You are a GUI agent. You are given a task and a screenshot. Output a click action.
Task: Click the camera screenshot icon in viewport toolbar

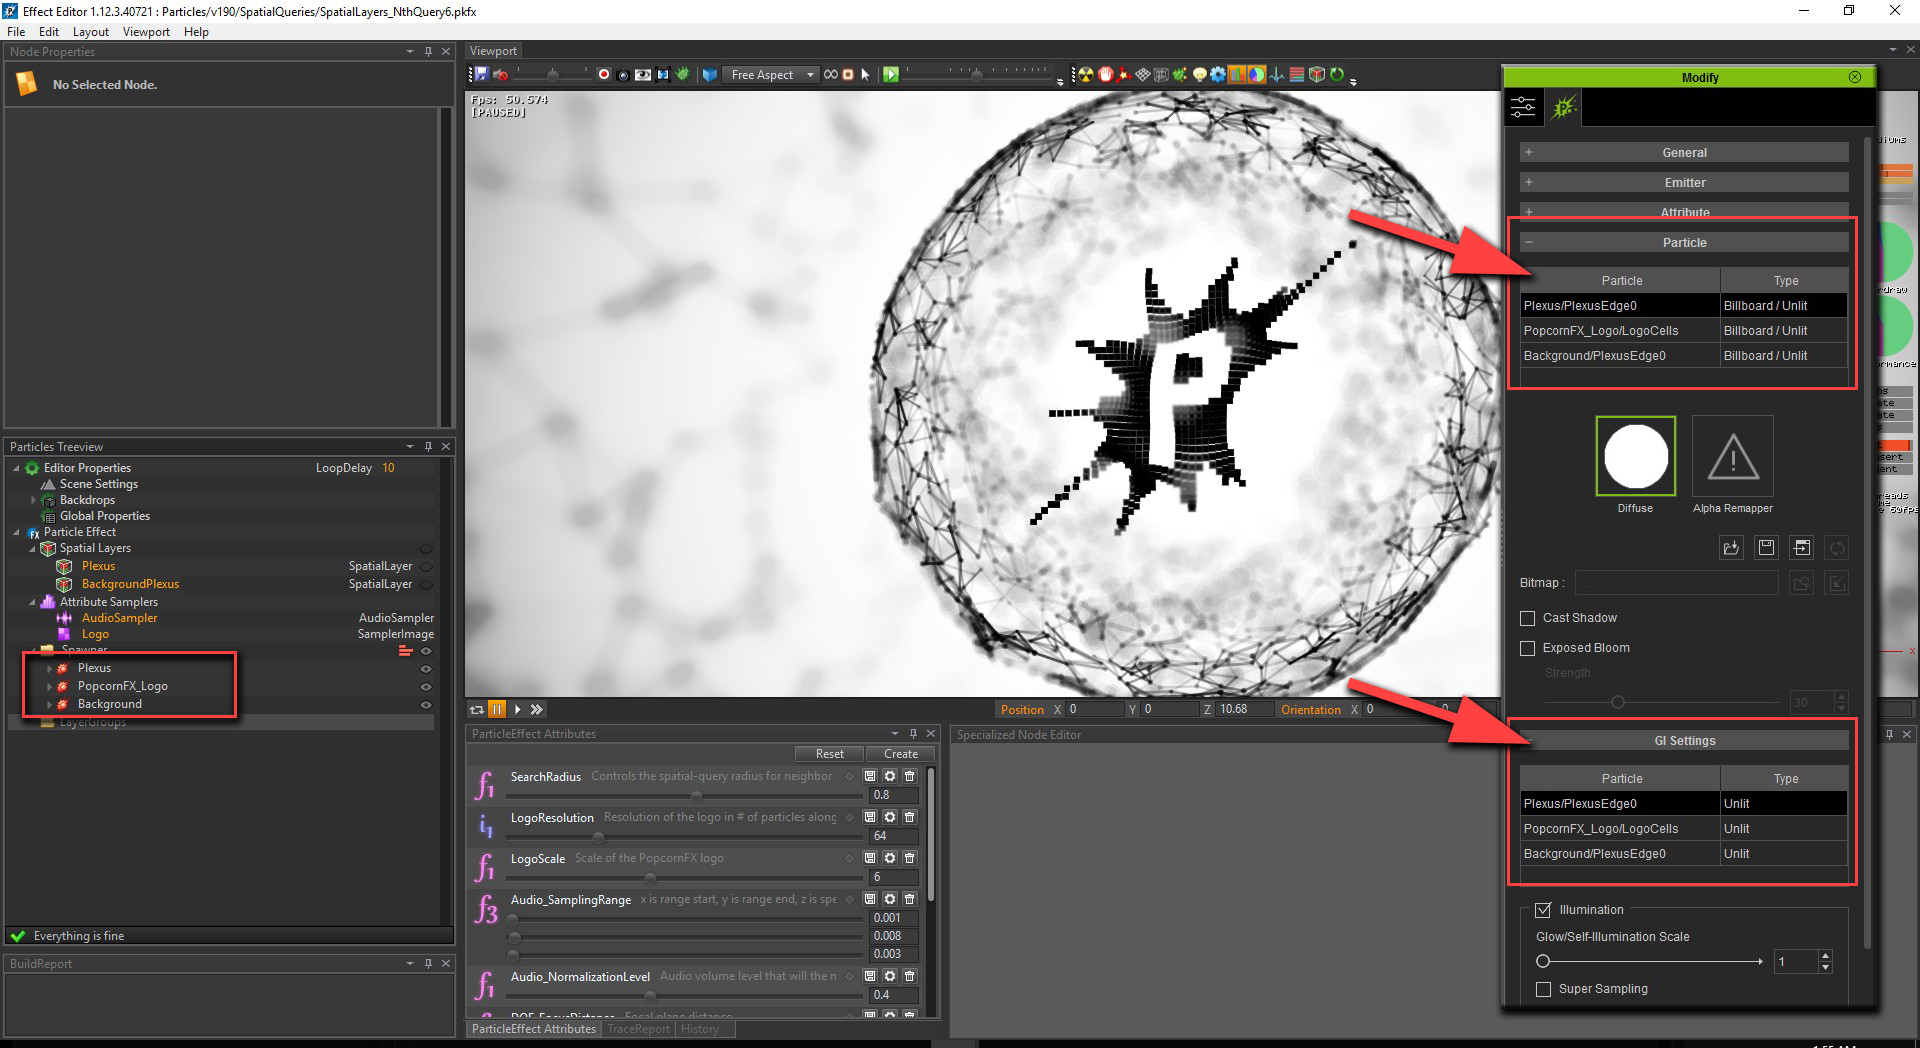pos(623,74)
